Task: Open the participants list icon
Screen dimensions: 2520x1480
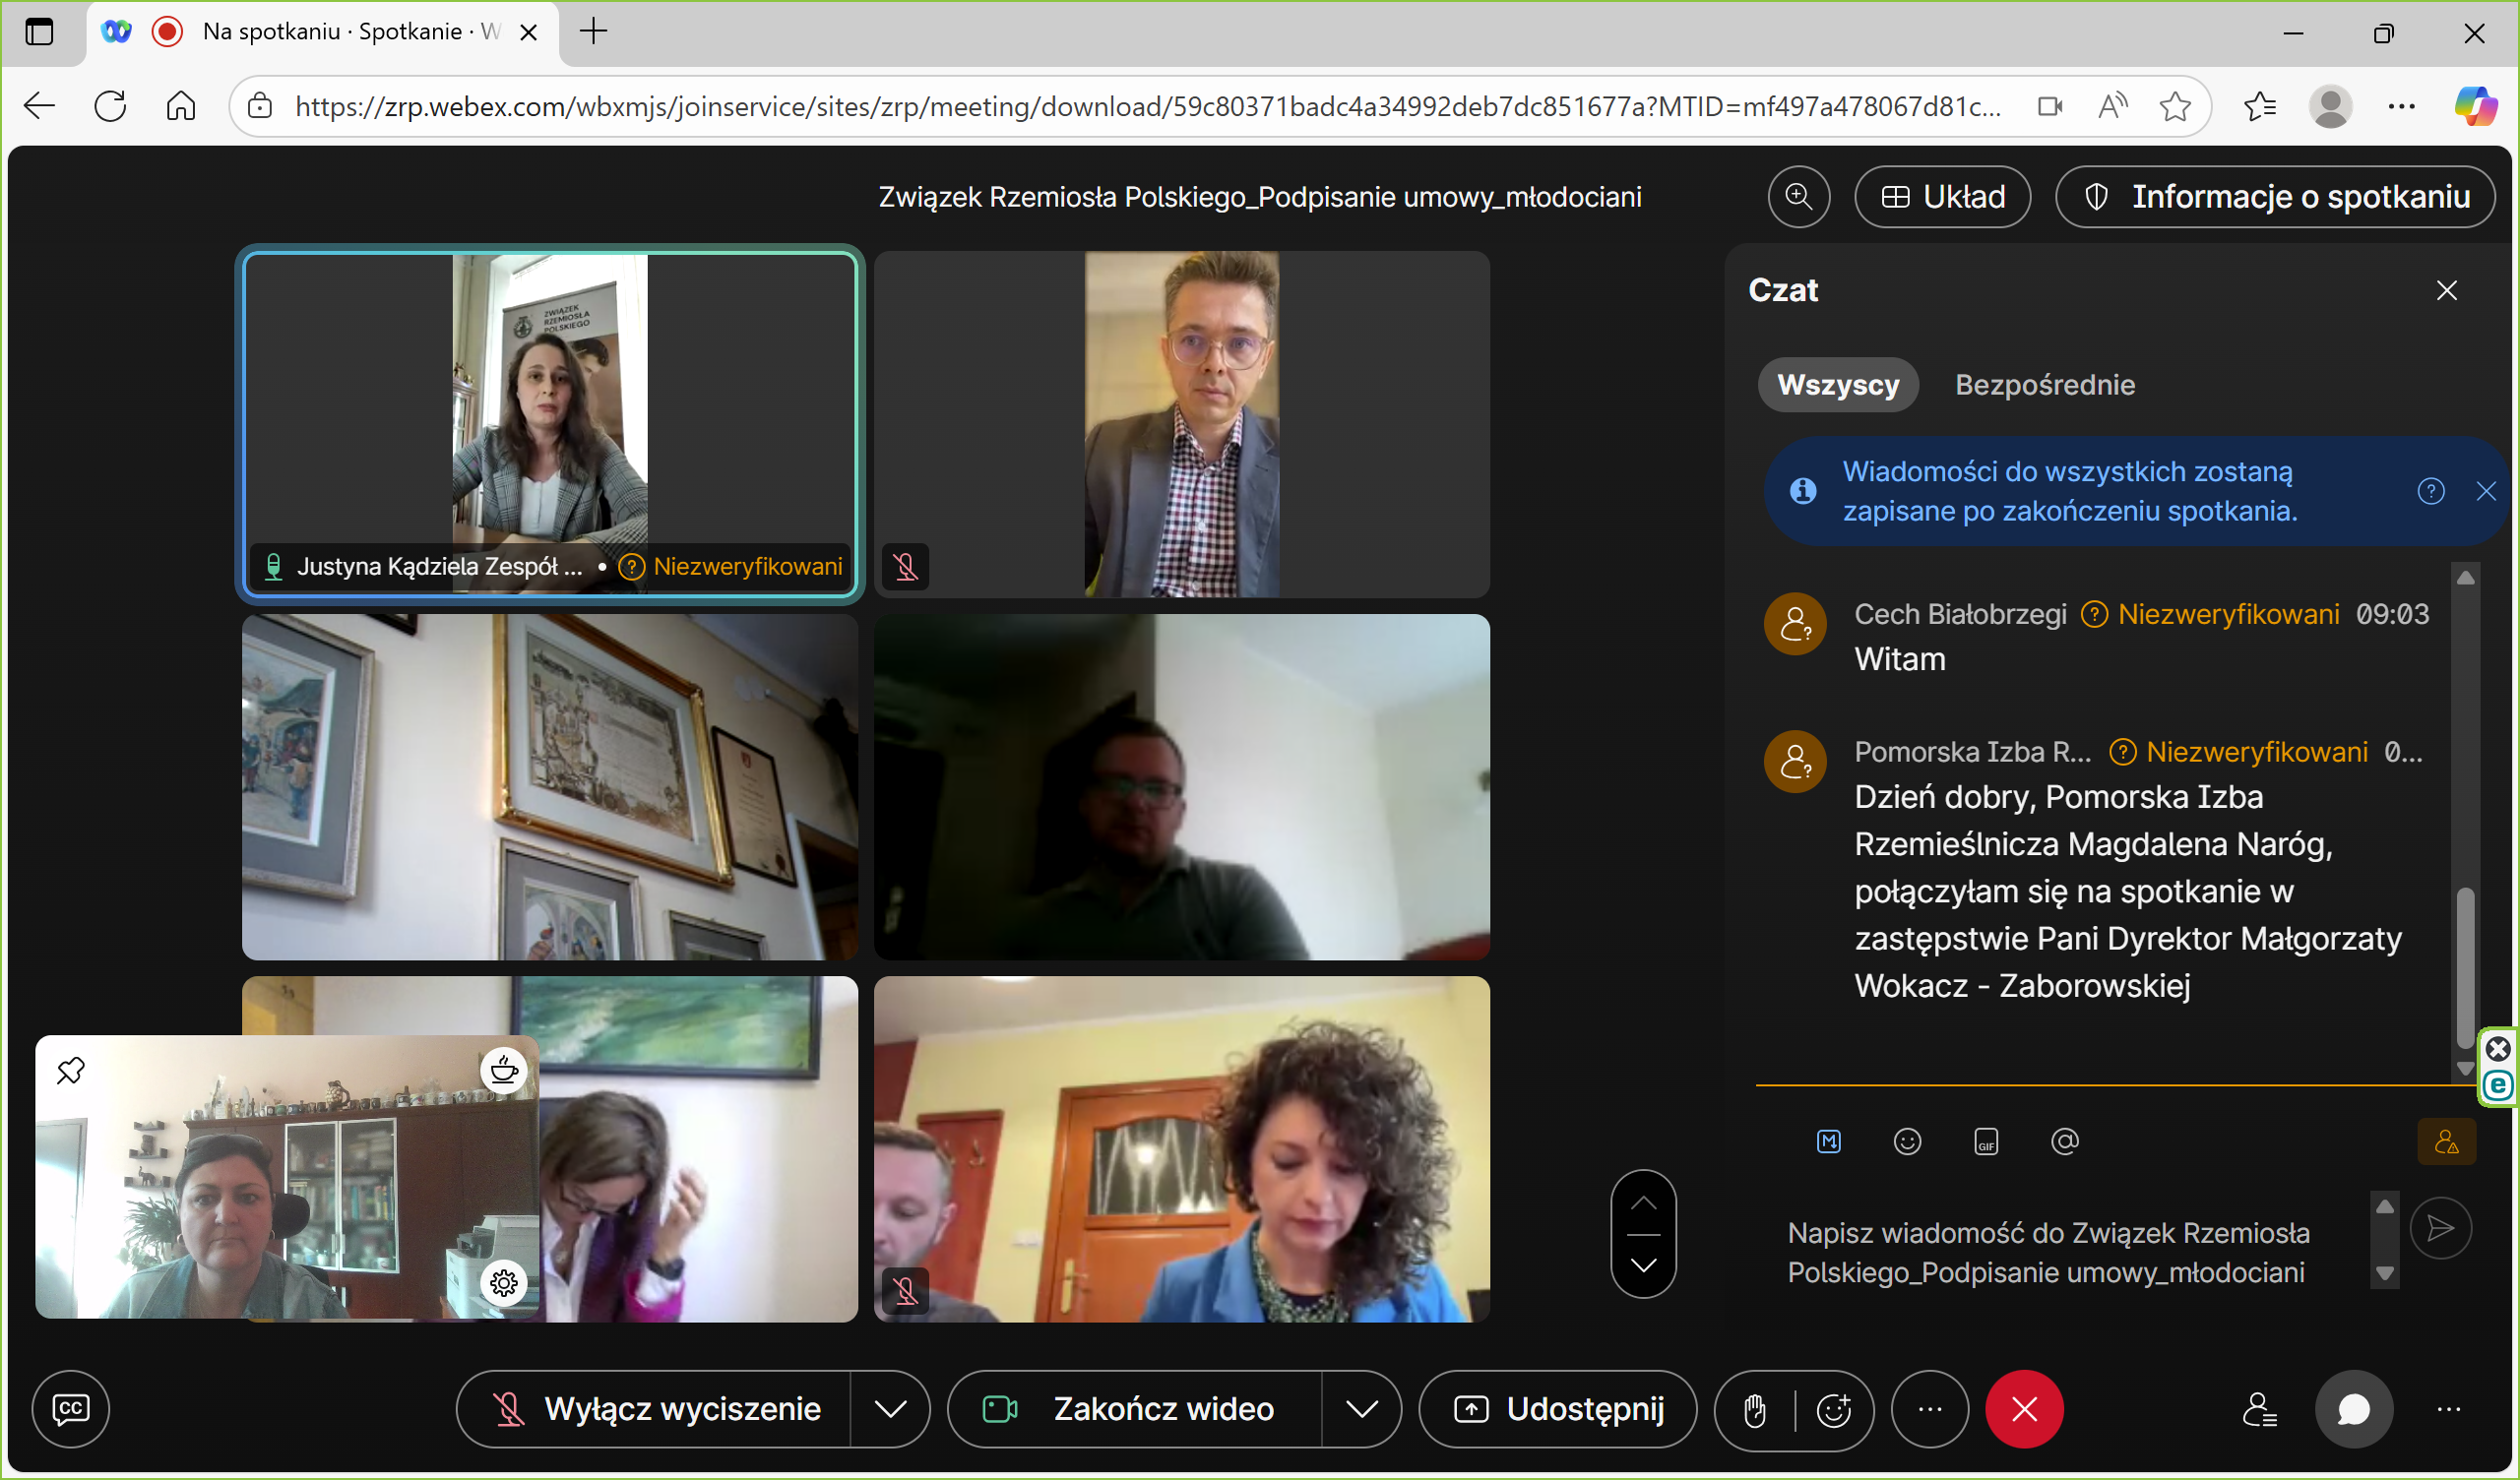Action: 2258,1409
